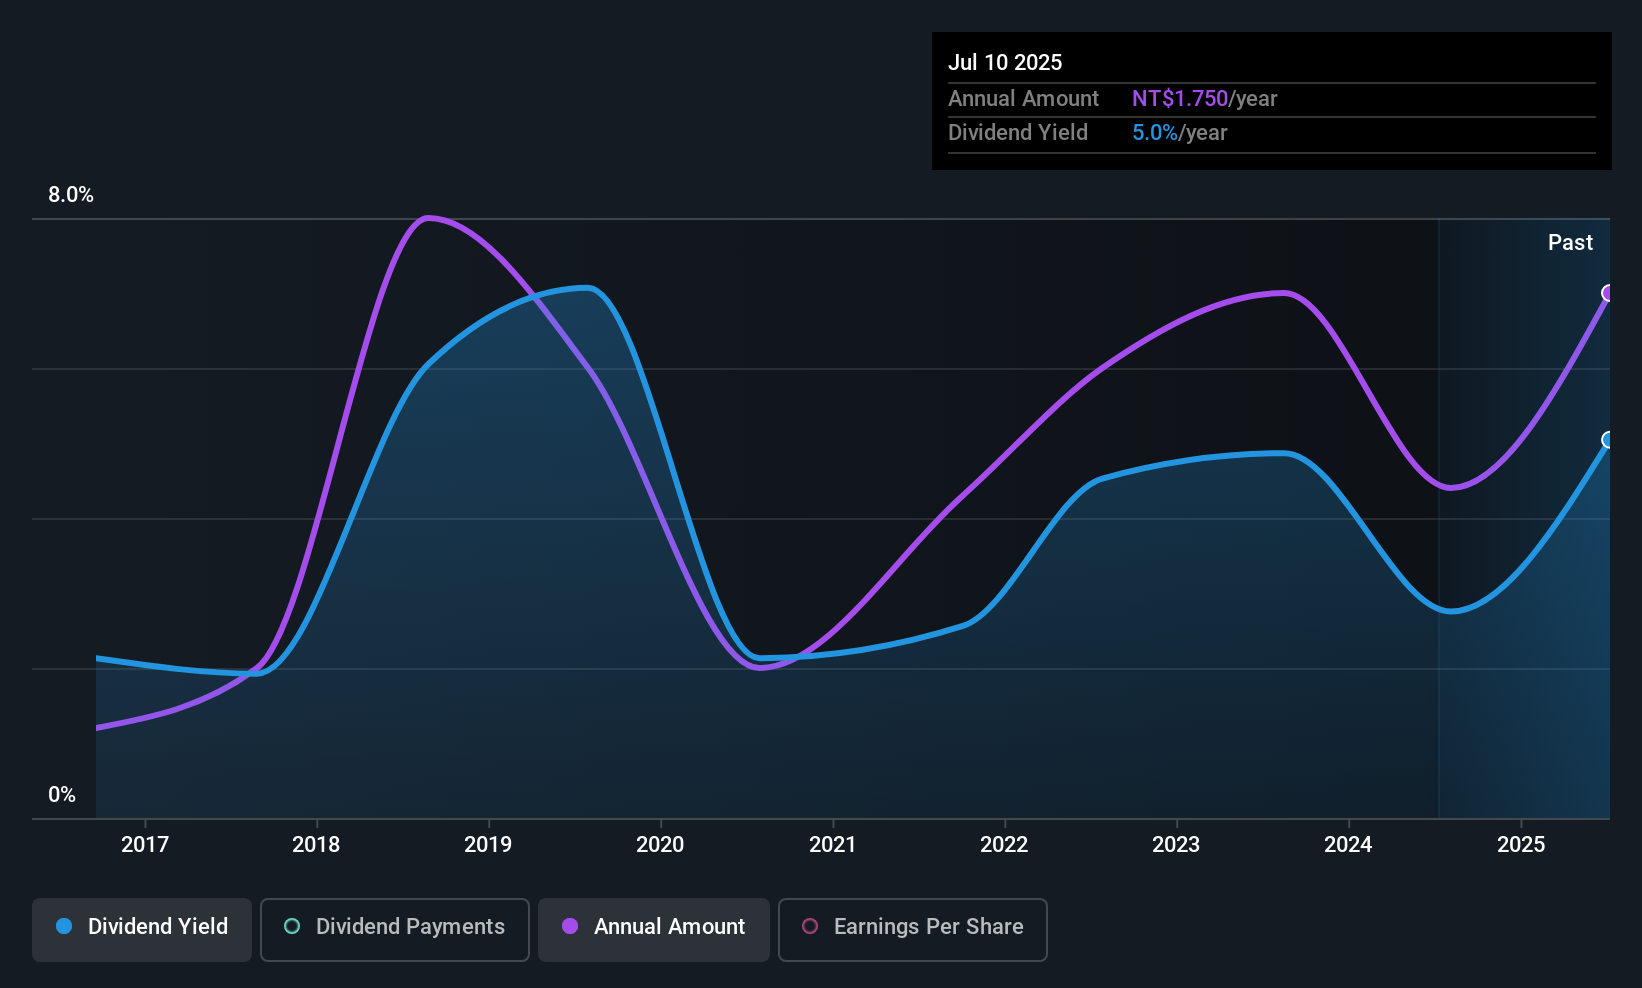This screenshot has width=1642, height=988.
Task: Click the NT$1.750/year annual amount value
Action: (1205, 98)
